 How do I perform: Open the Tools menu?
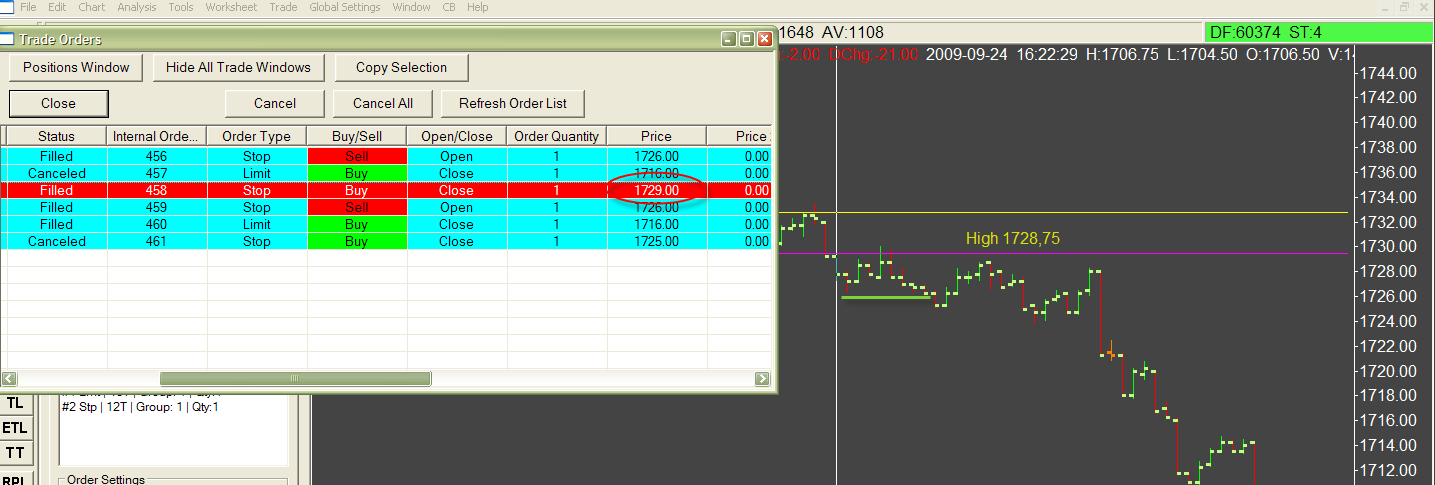pos(181,7)
